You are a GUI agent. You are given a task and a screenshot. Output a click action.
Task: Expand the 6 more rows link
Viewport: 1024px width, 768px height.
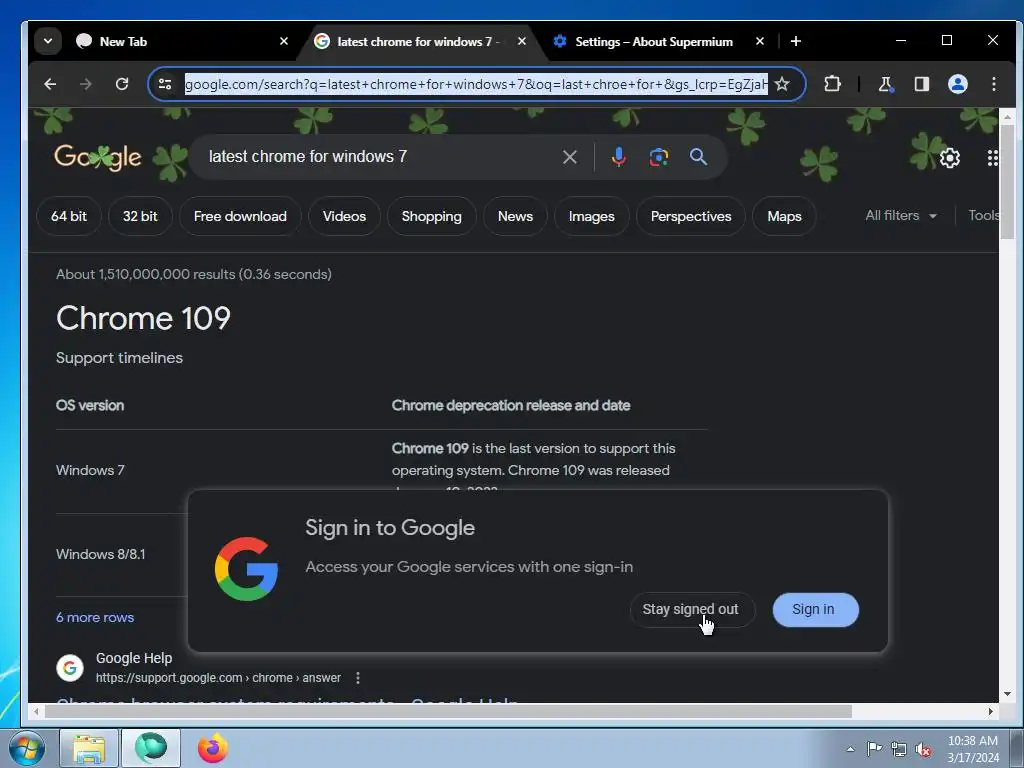pos(95,617)
